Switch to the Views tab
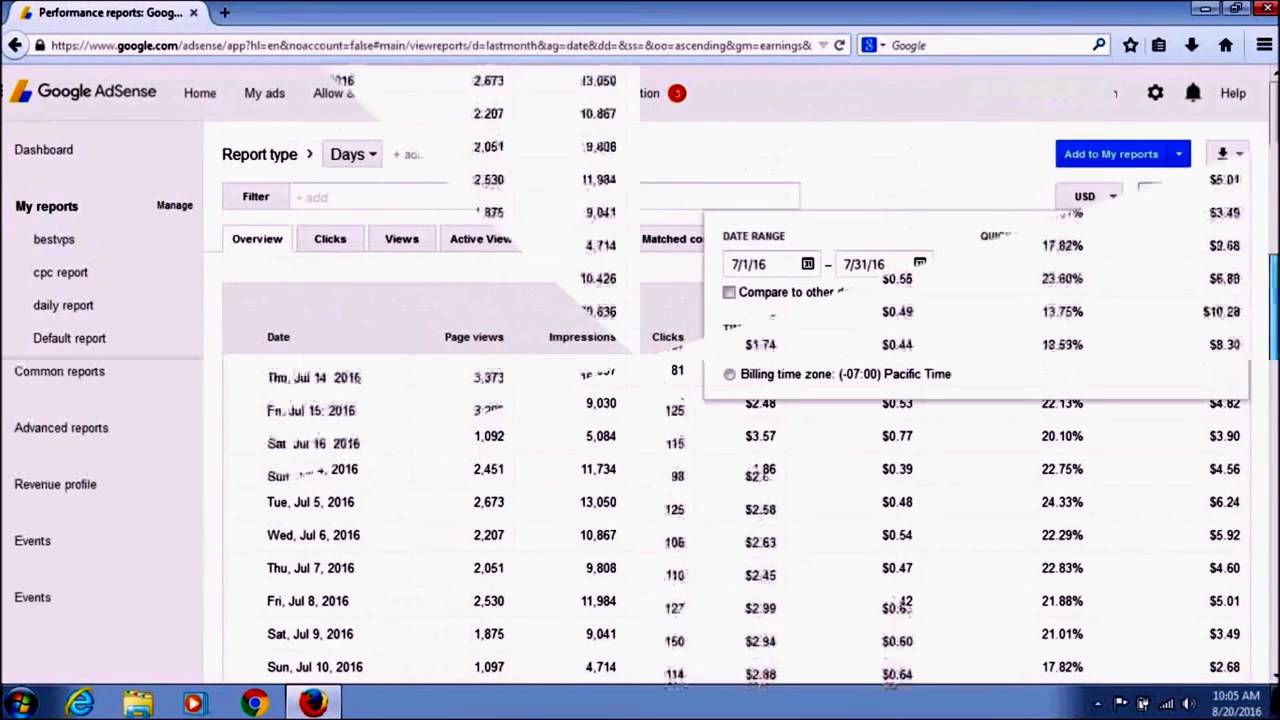Viewport: 1280px width, 720px height. click(402, 239)
